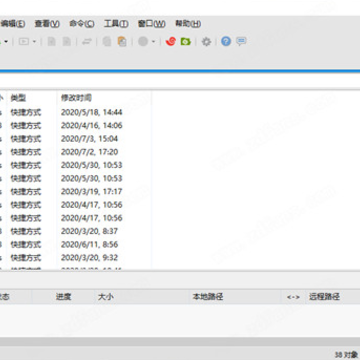Screen dimensions: 360x360
Task: Select the file modified 2020/5/18, 14:44
Action: click(x=92, y=112)
